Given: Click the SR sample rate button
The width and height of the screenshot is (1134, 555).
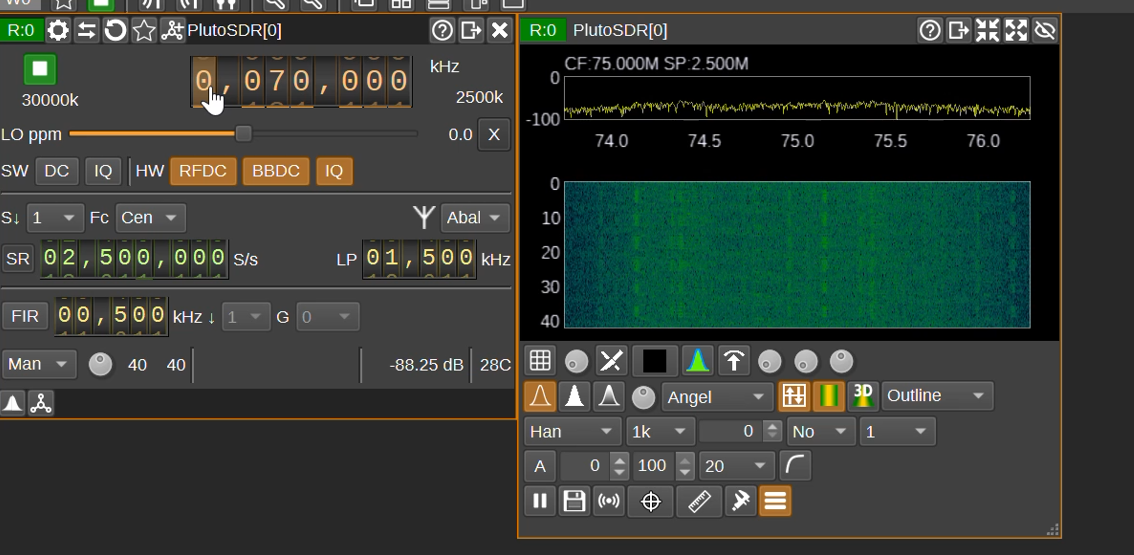Looking at the screenshot, I should (18, 259).
